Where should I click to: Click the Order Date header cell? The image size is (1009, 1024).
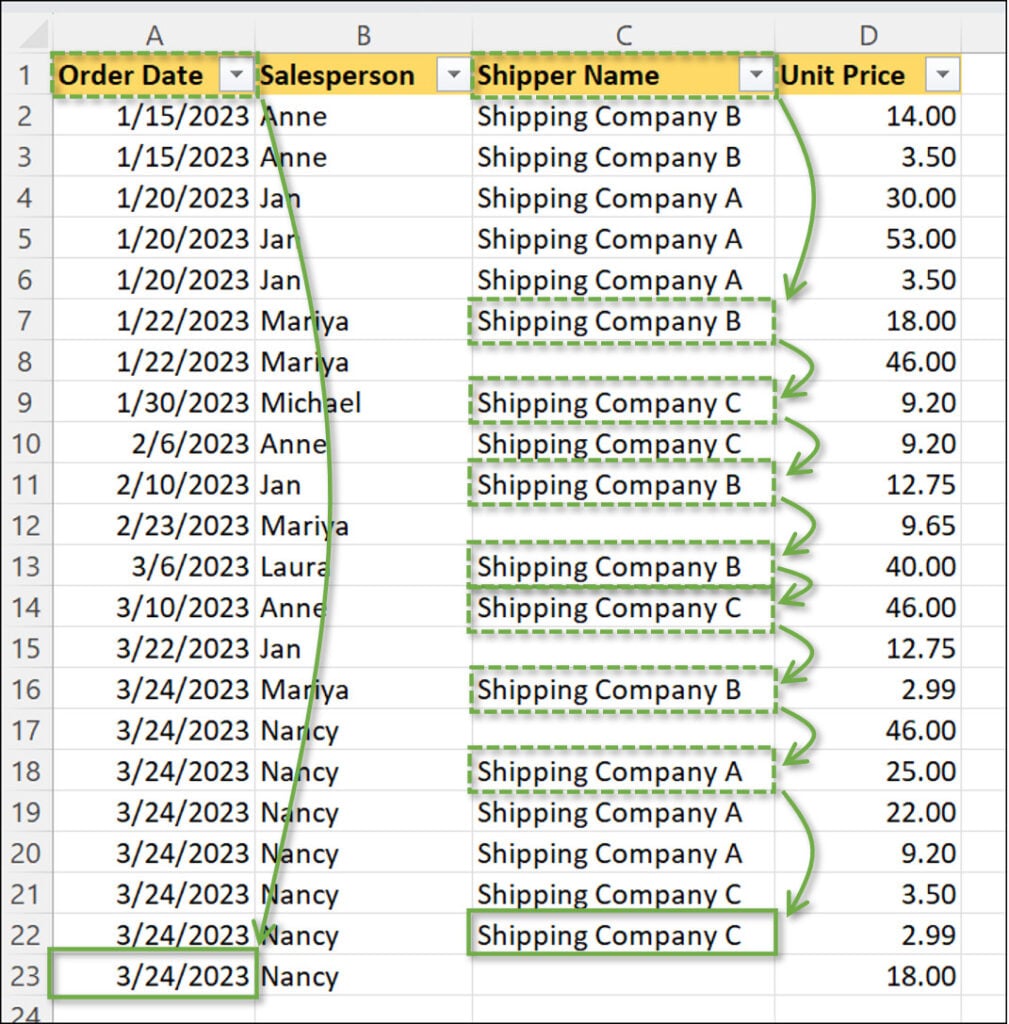pyautogui.click(x=135, y=76)
